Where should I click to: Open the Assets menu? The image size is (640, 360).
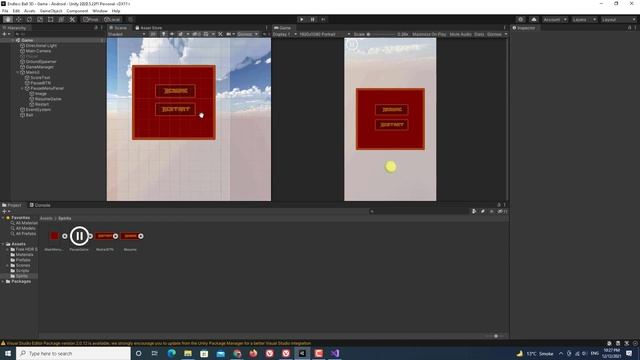coord(29,11)
